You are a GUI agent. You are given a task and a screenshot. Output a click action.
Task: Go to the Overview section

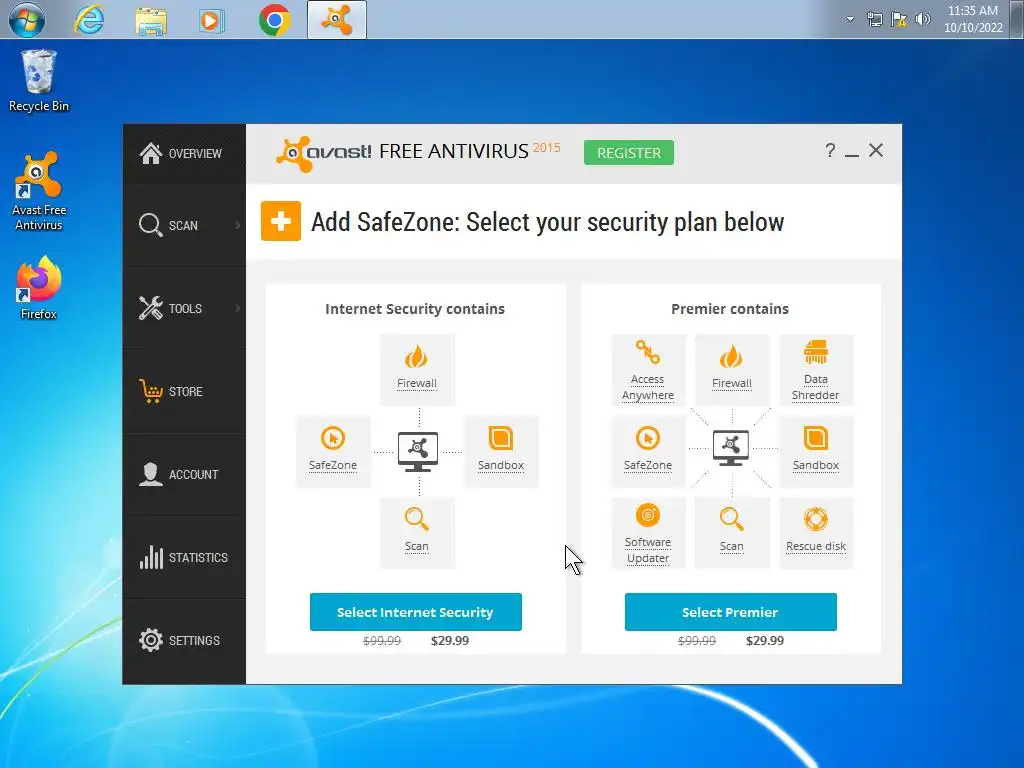click(184, 153)
